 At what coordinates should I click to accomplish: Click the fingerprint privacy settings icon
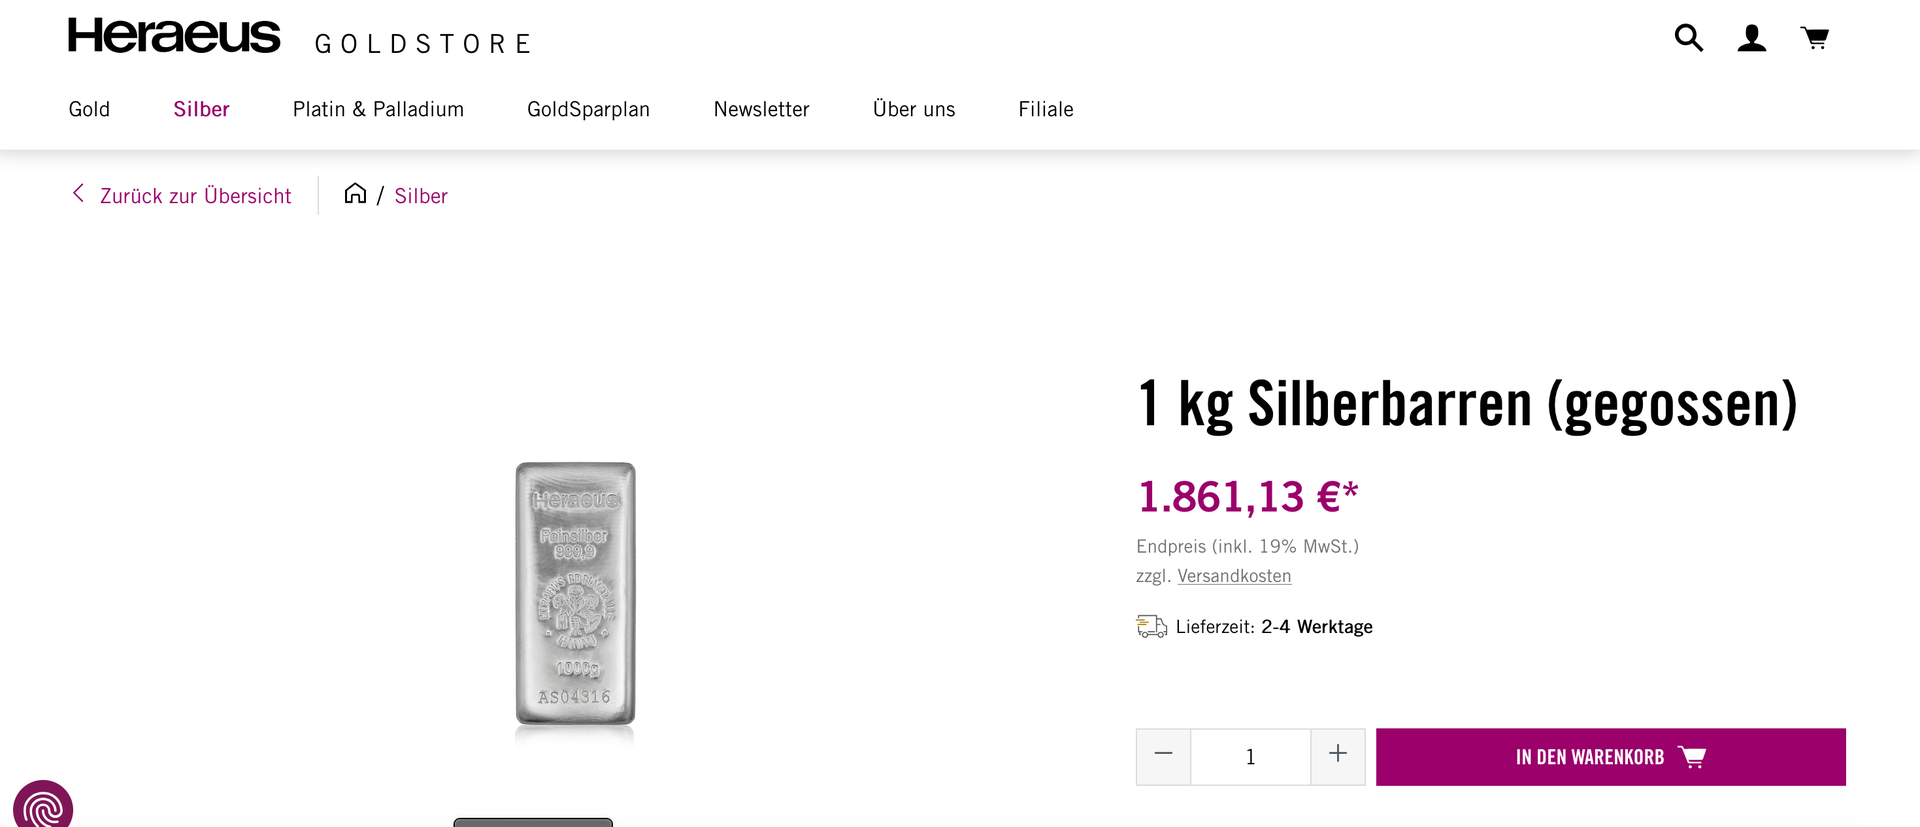coord(42,805)
